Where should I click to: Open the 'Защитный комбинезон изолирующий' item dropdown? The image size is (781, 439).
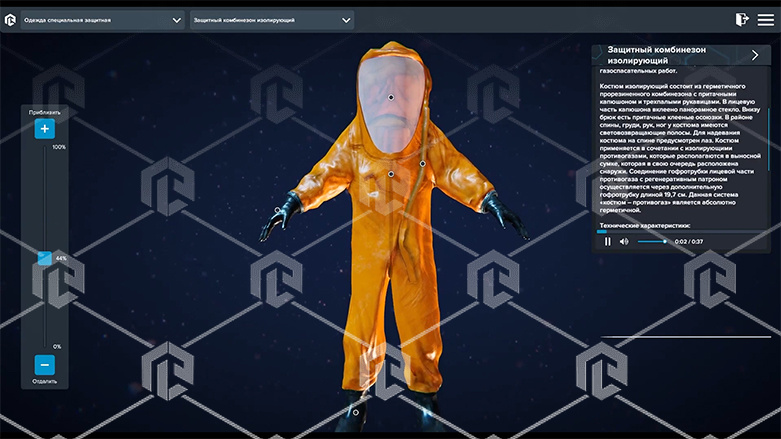[x=271, y=20]
